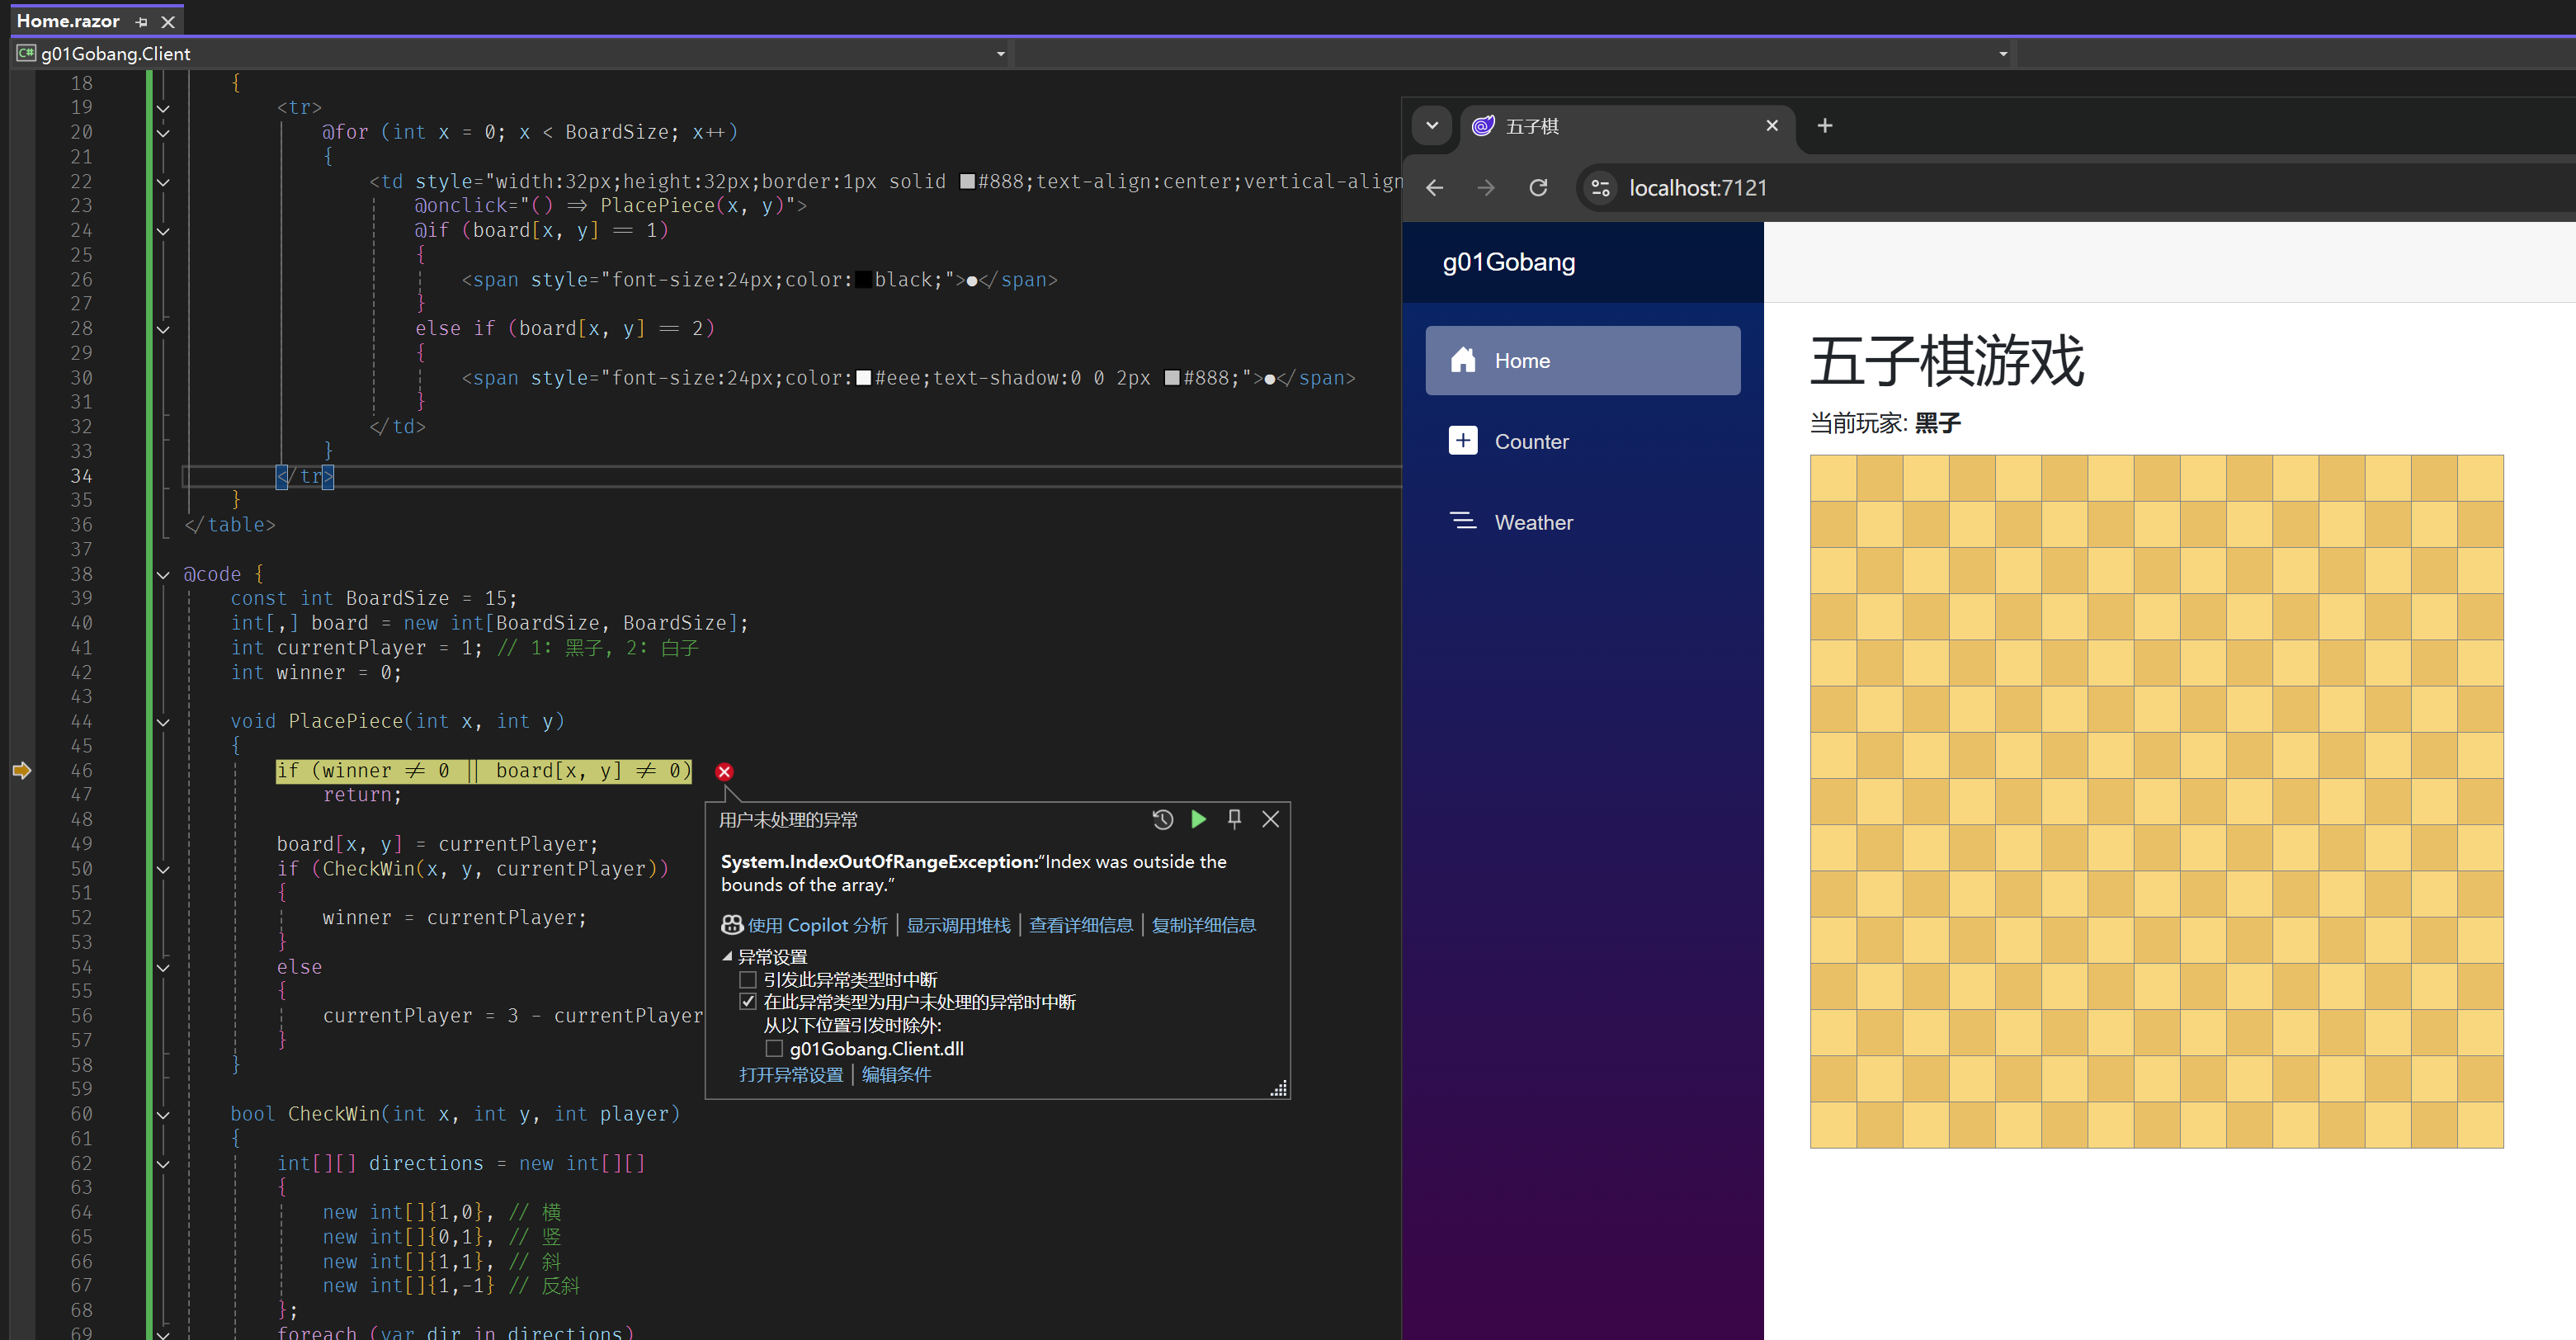This screenshot has height=1340, width=2576.
Task: Collapse the 异常设置 section
Action: 727,956
